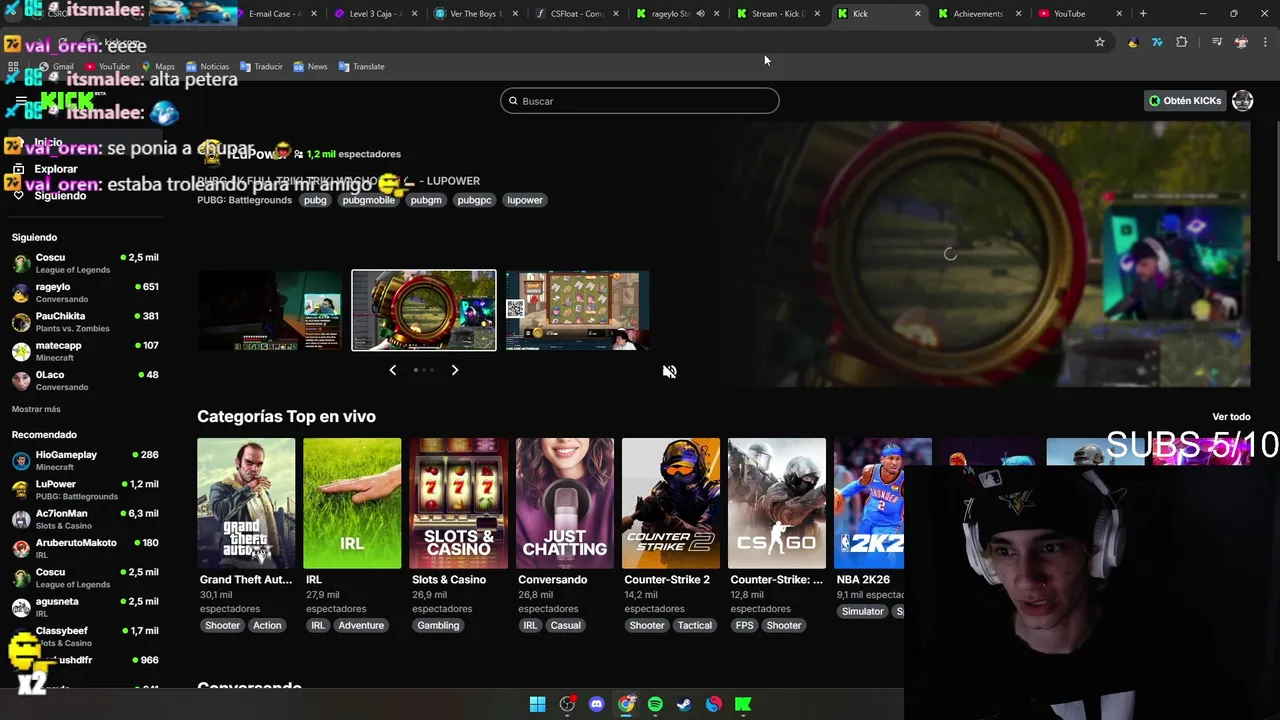Open the browser extensions puzzle icon
The image size is (1280, 720).
(1182, 42)
